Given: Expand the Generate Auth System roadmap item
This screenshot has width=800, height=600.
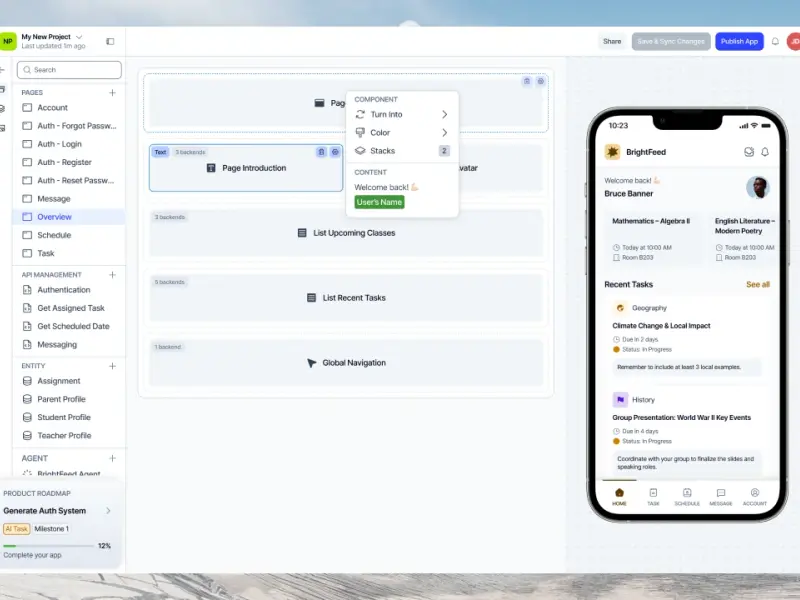Looking at the screenshot, I should tap(108, 511).
